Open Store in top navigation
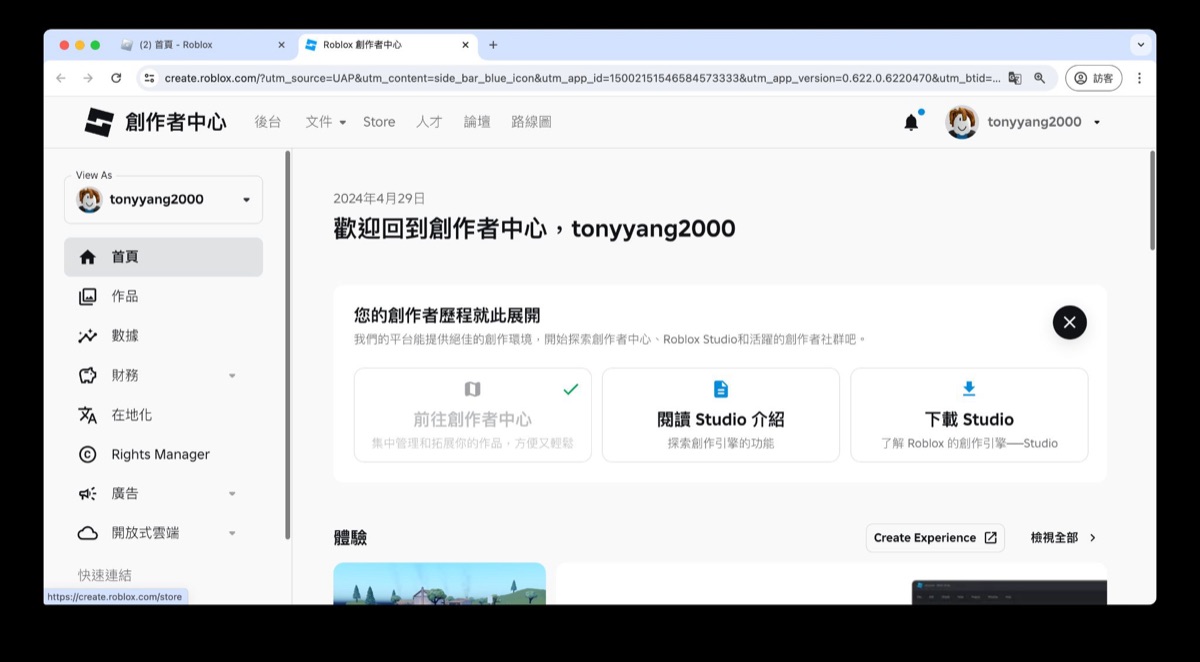This screenshot has width=1200, height=662. click(379, 122)
